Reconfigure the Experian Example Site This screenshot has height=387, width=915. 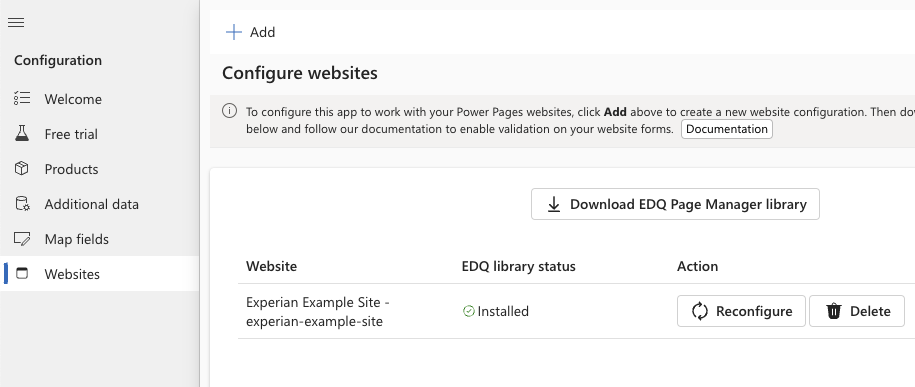[x=741, y=311]
